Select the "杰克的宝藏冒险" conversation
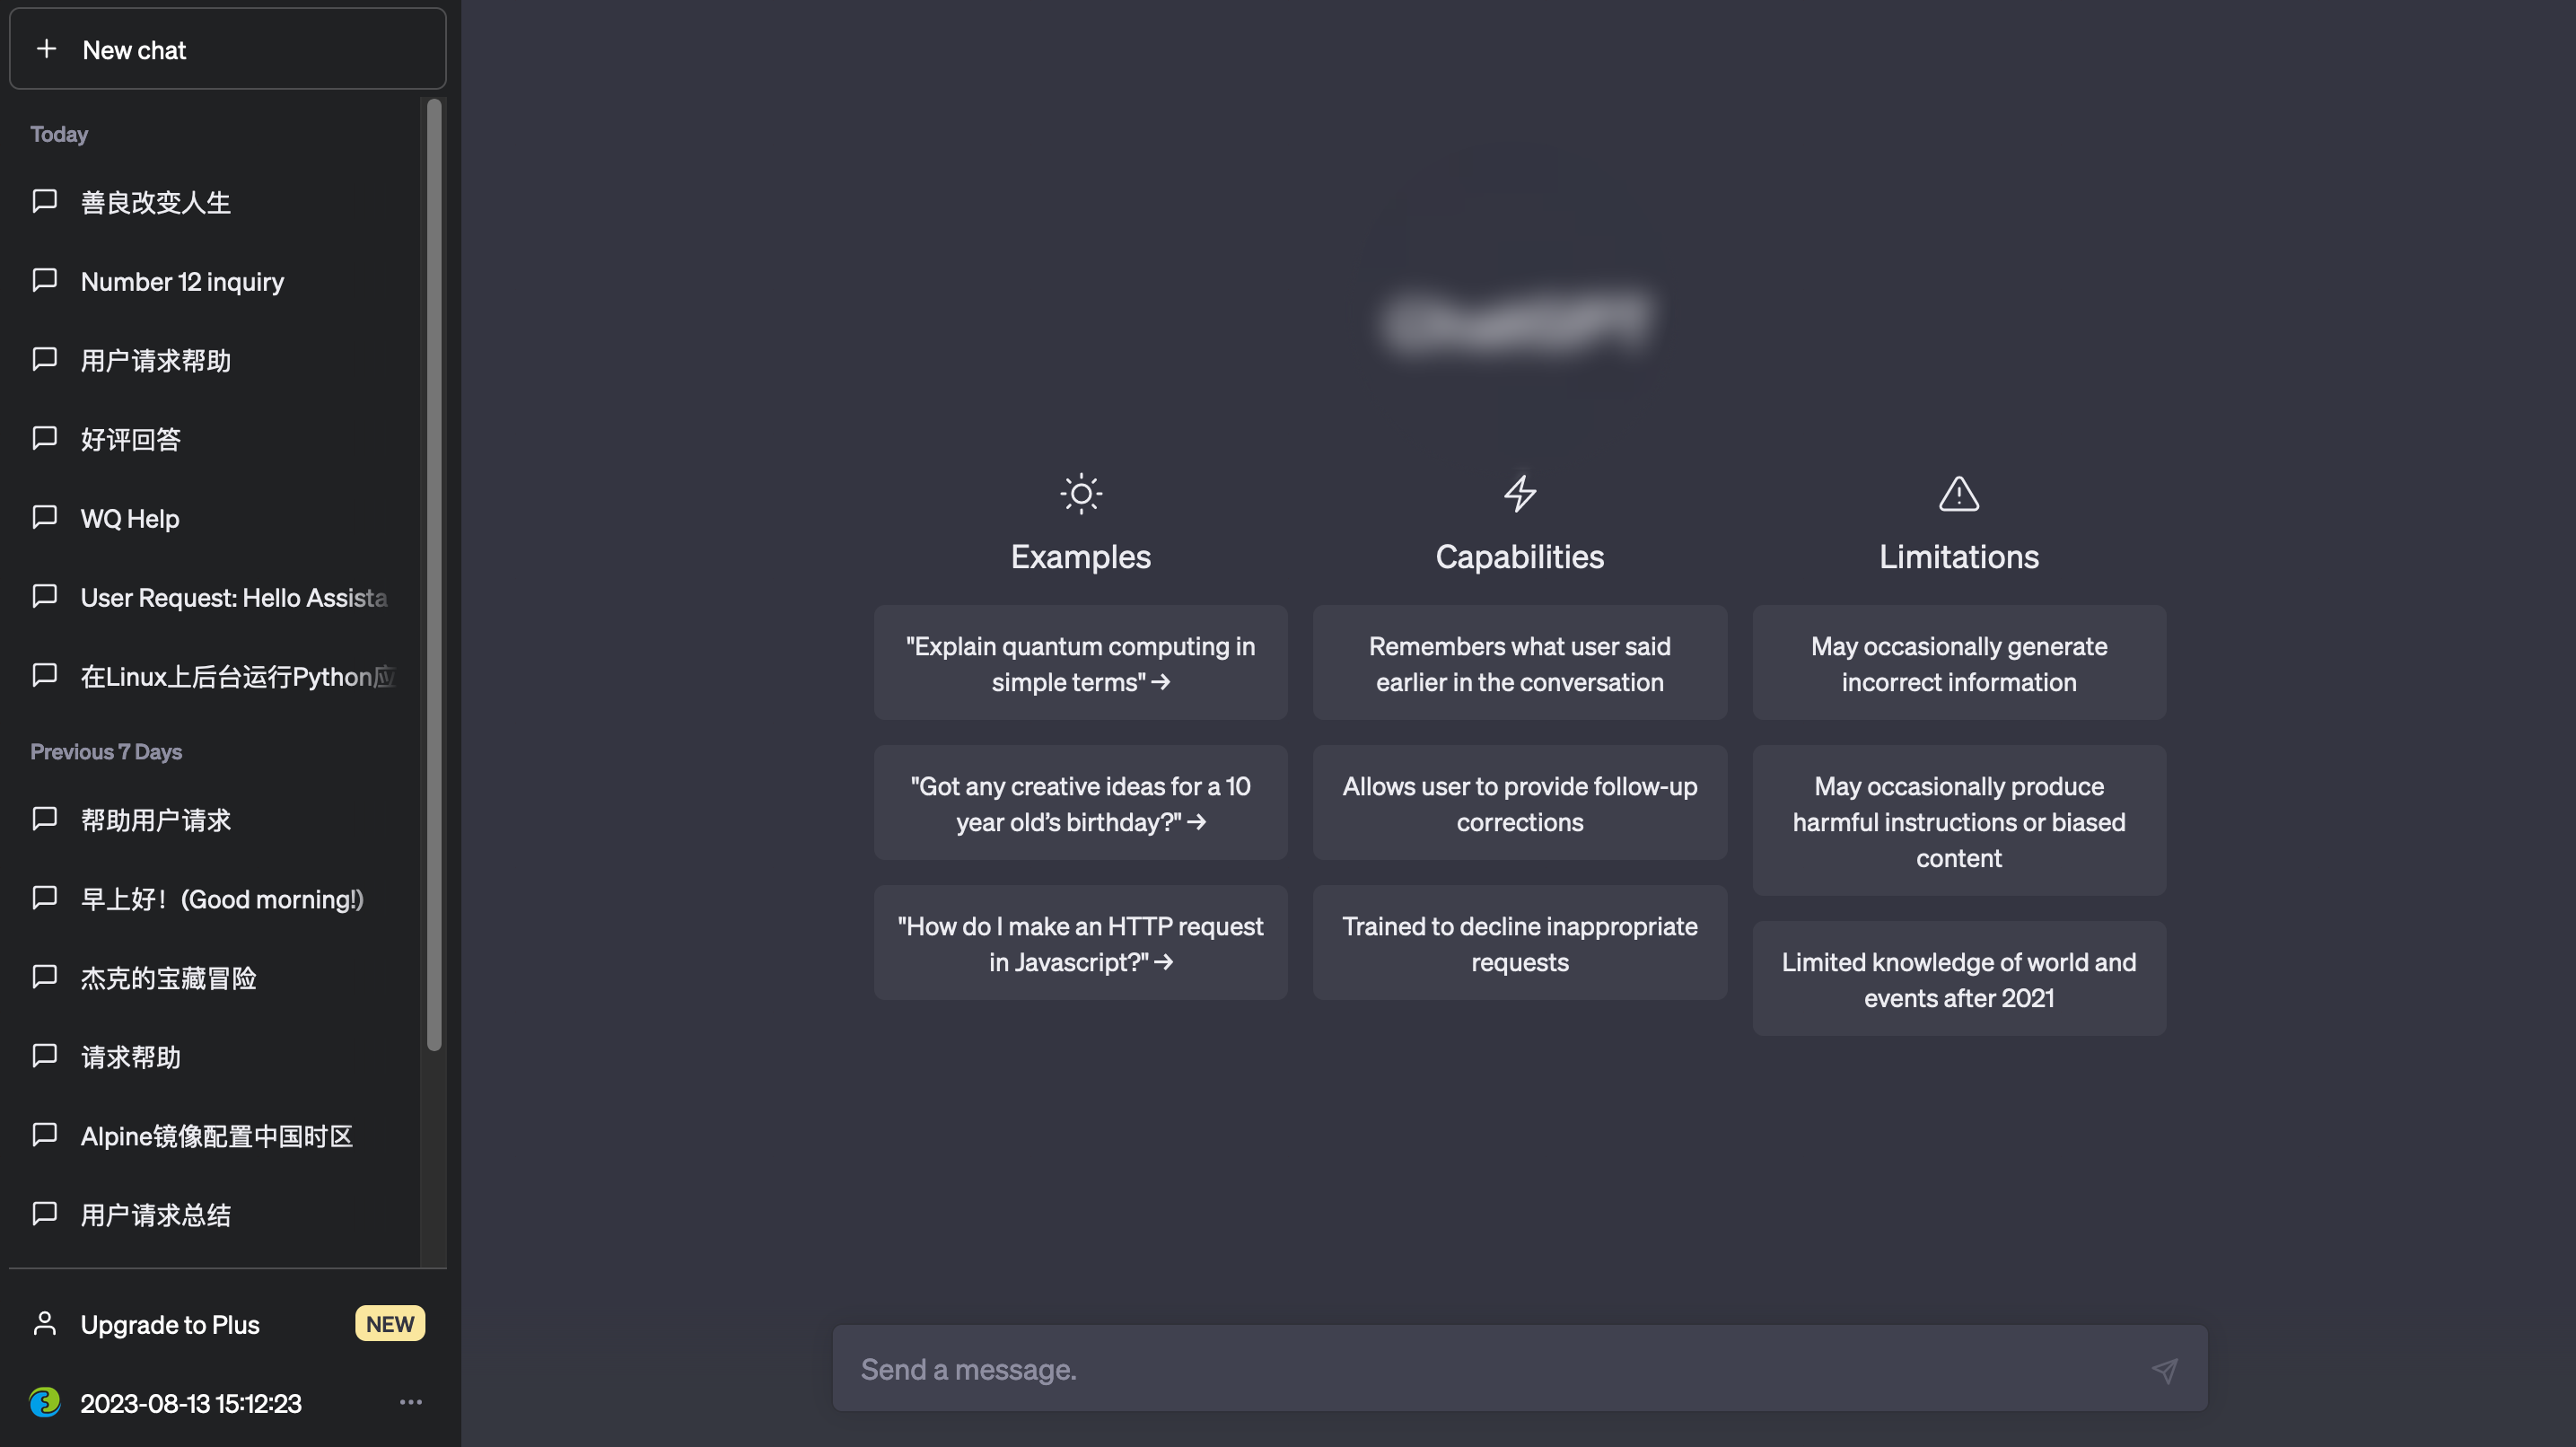The height and width of the screenshot is (1447, 2576). (169, 978)
